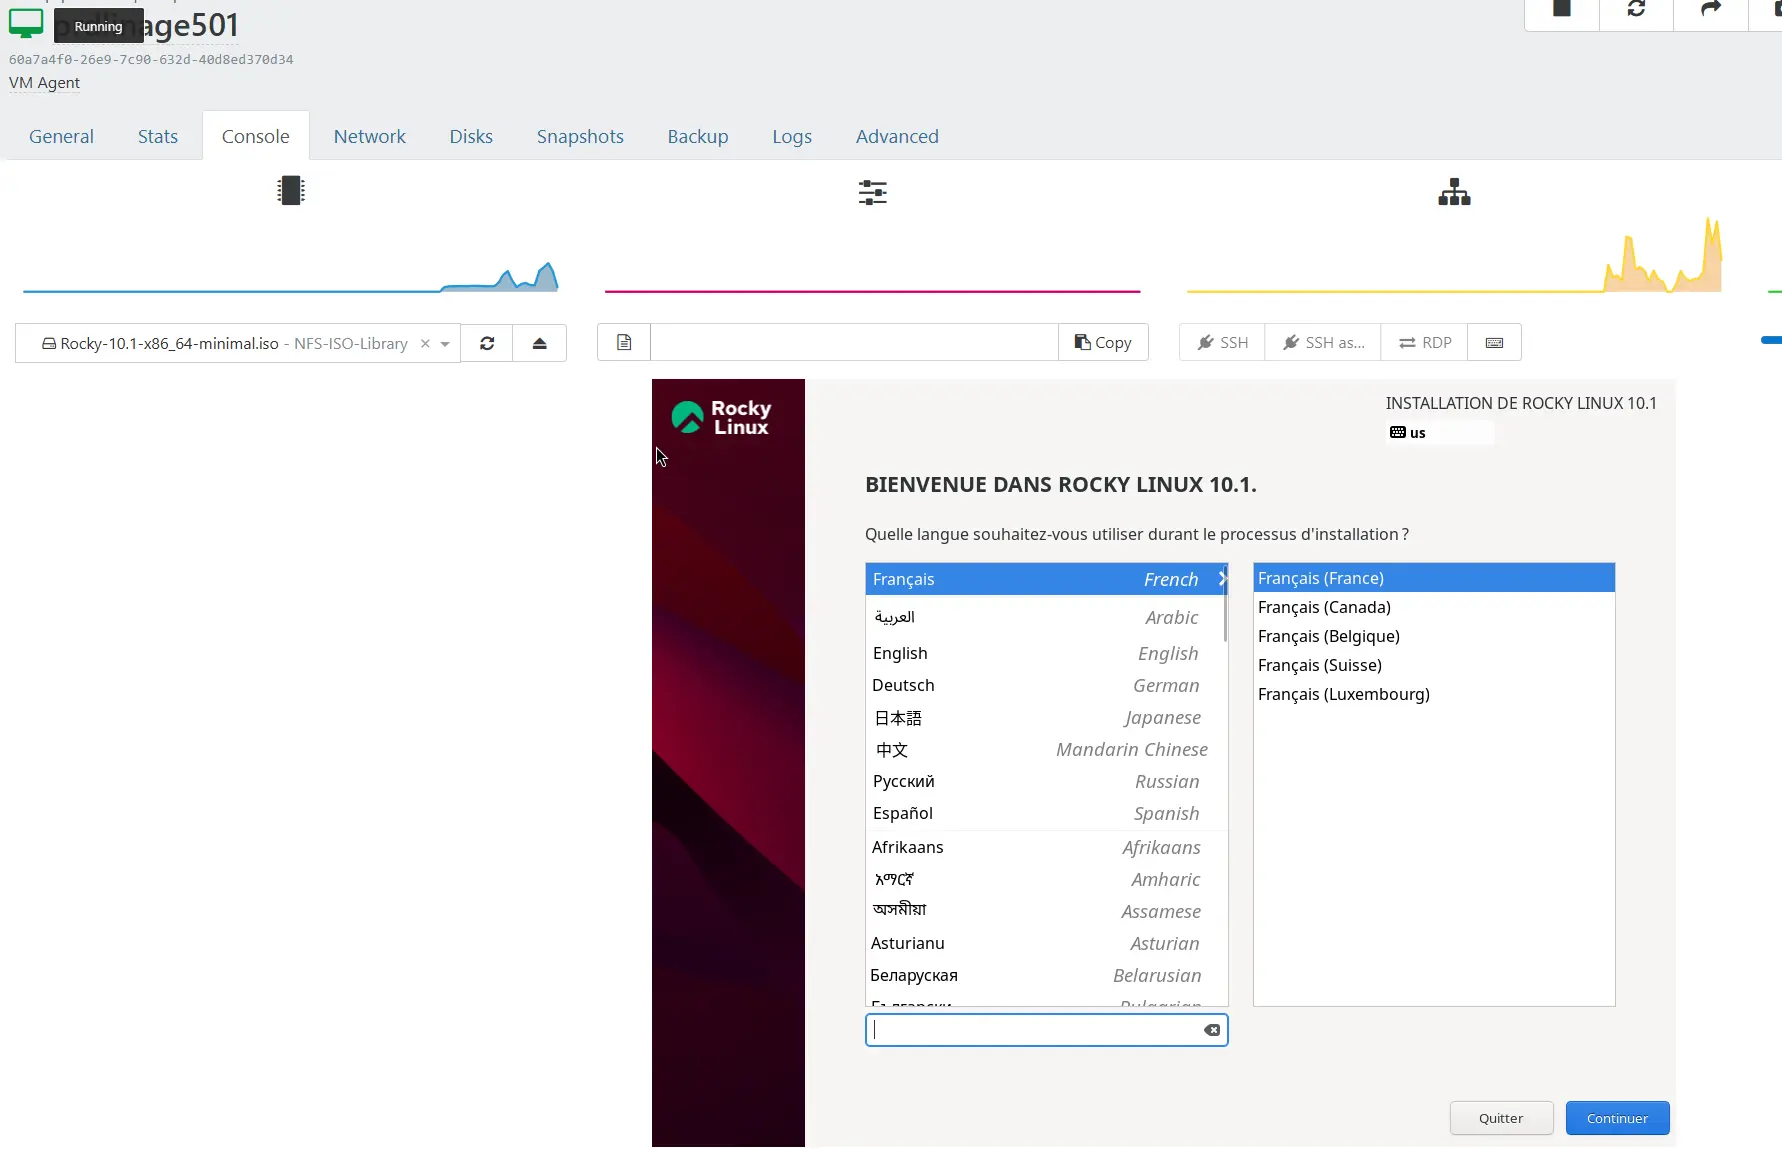Click the clipboard text input field

click(854, 342)
